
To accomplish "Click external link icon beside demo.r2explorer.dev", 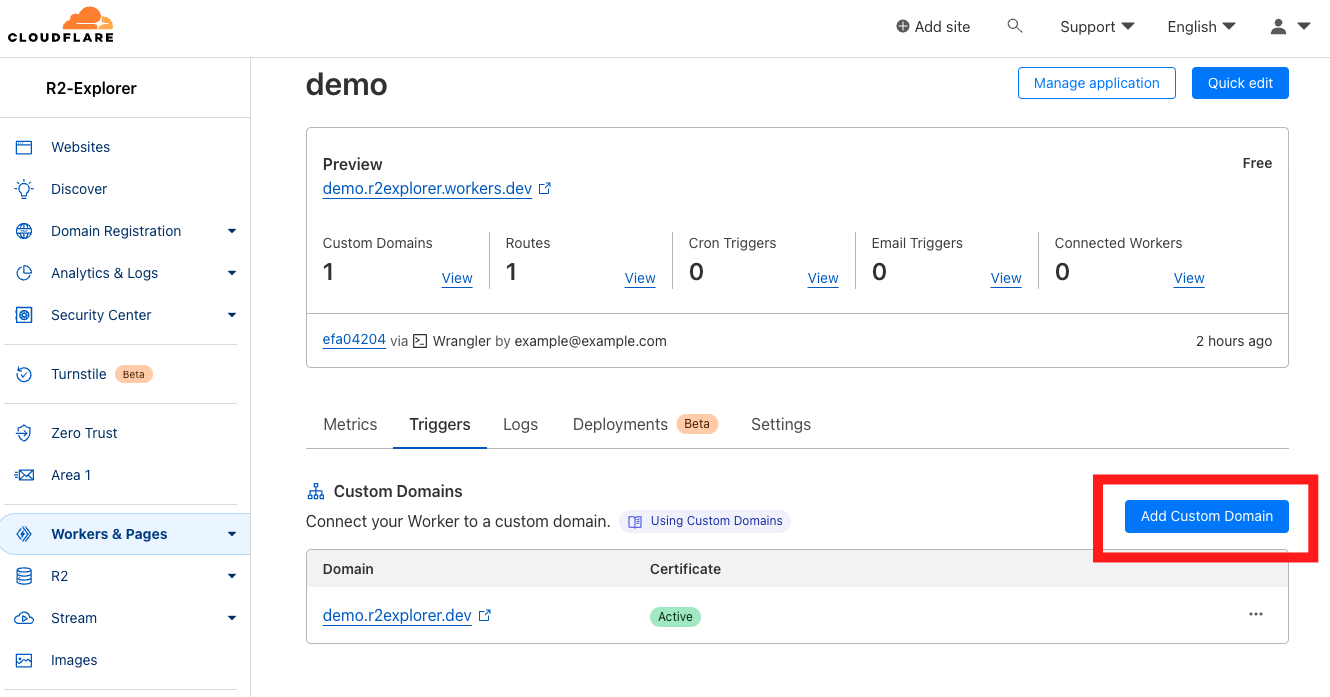I will [485, 616].
